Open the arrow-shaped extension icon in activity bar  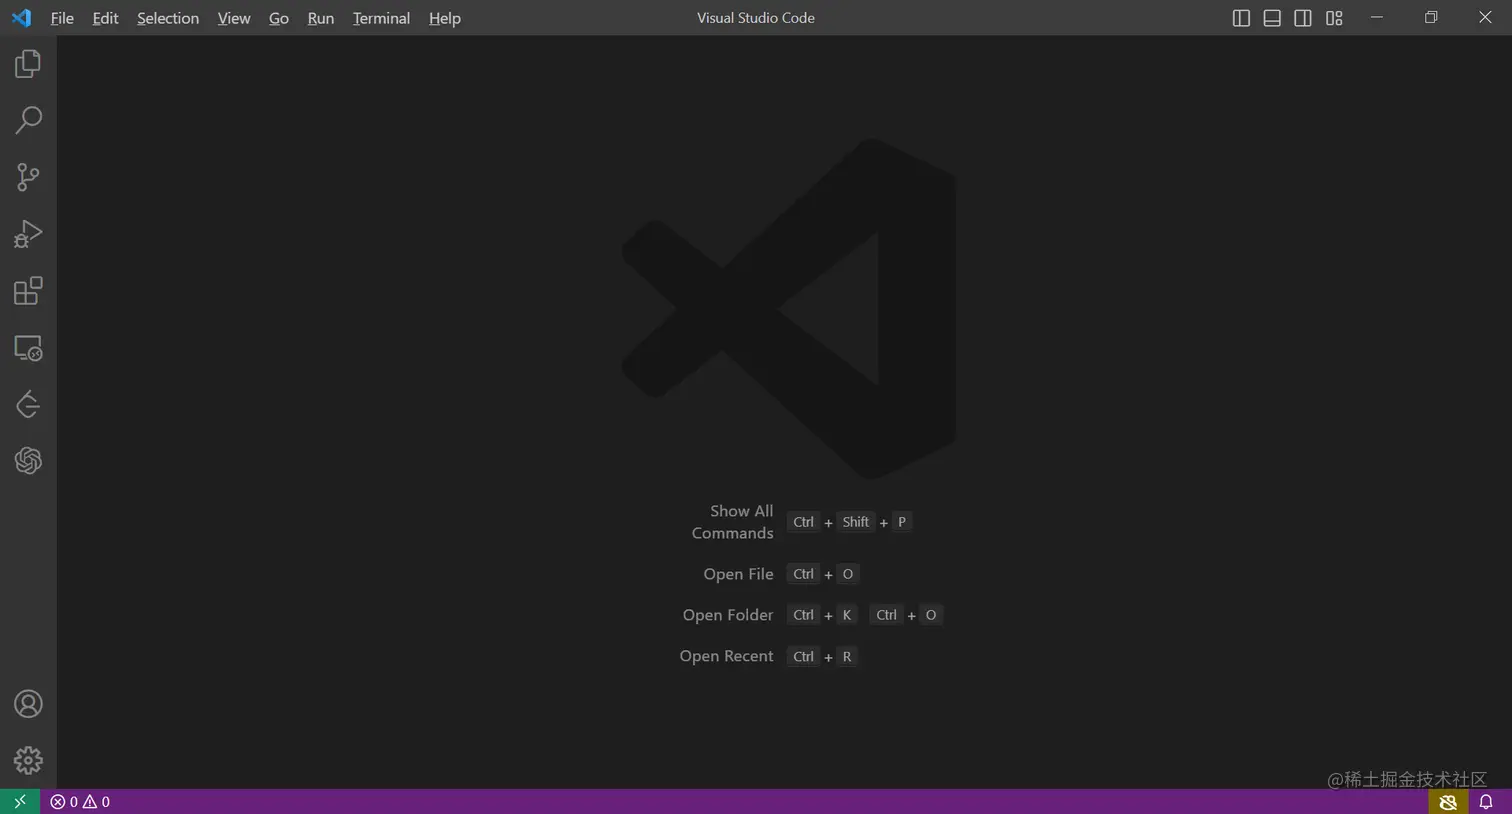(28, 405)
